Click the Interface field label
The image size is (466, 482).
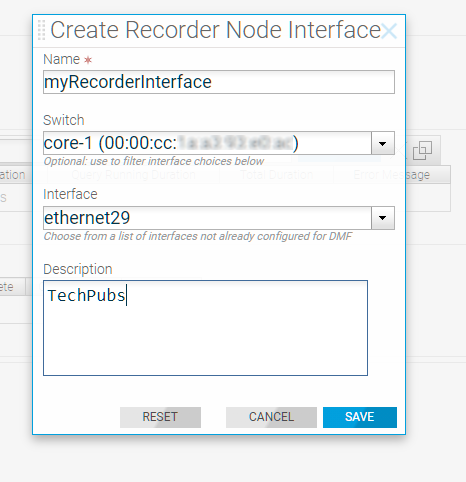pyautogui.click(x=70, y=194)
